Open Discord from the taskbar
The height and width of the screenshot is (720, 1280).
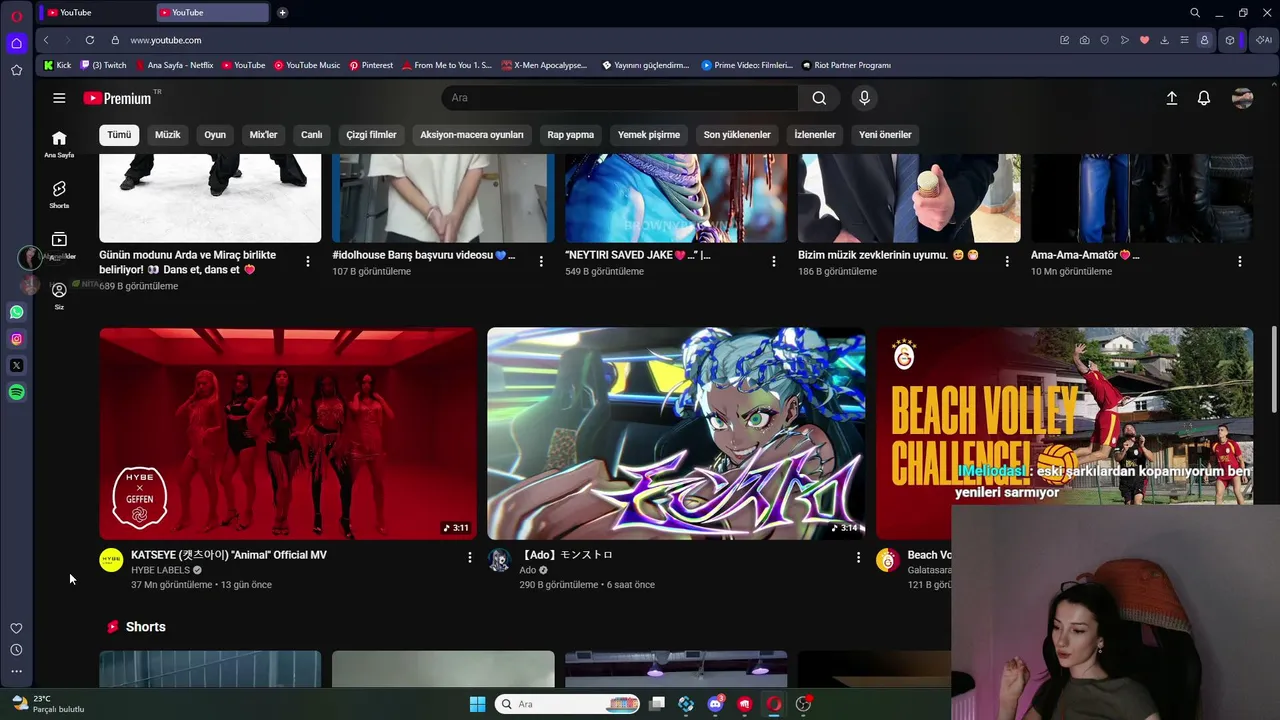(x=715, y=704)
